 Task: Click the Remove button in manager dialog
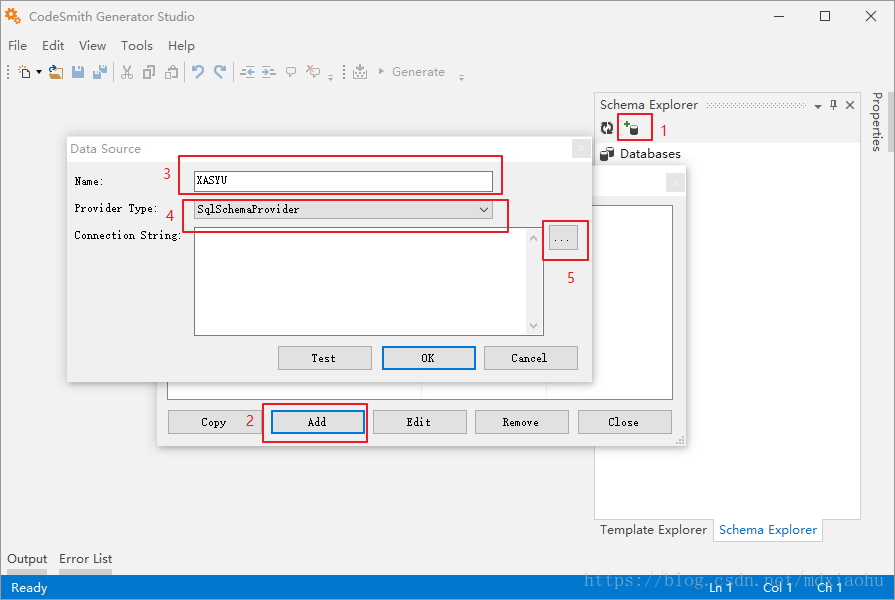522,422
